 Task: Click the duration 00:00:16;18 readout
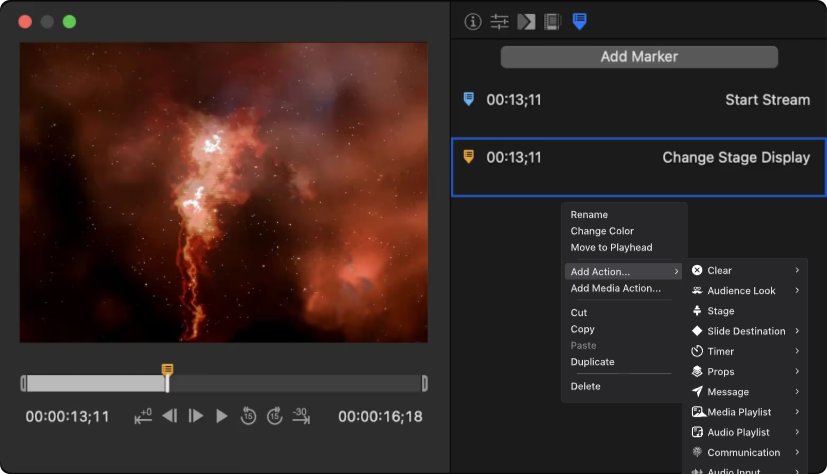tap(380, 417)
